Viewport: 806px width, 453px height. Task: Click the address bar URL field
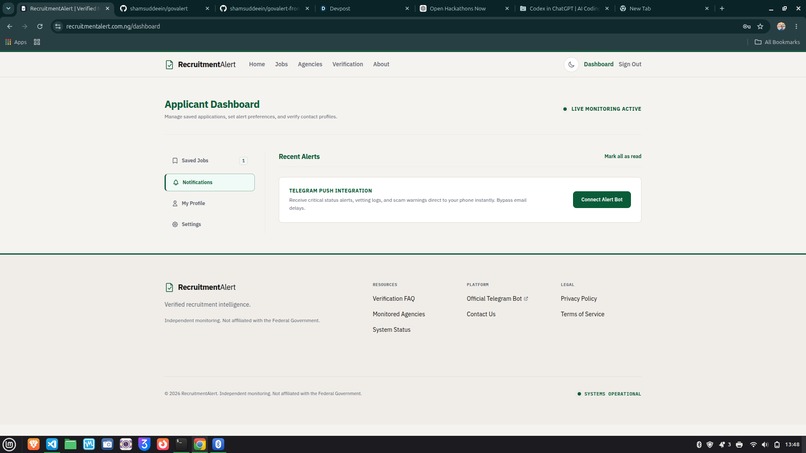pyautogui.click(x=401, y=26)
